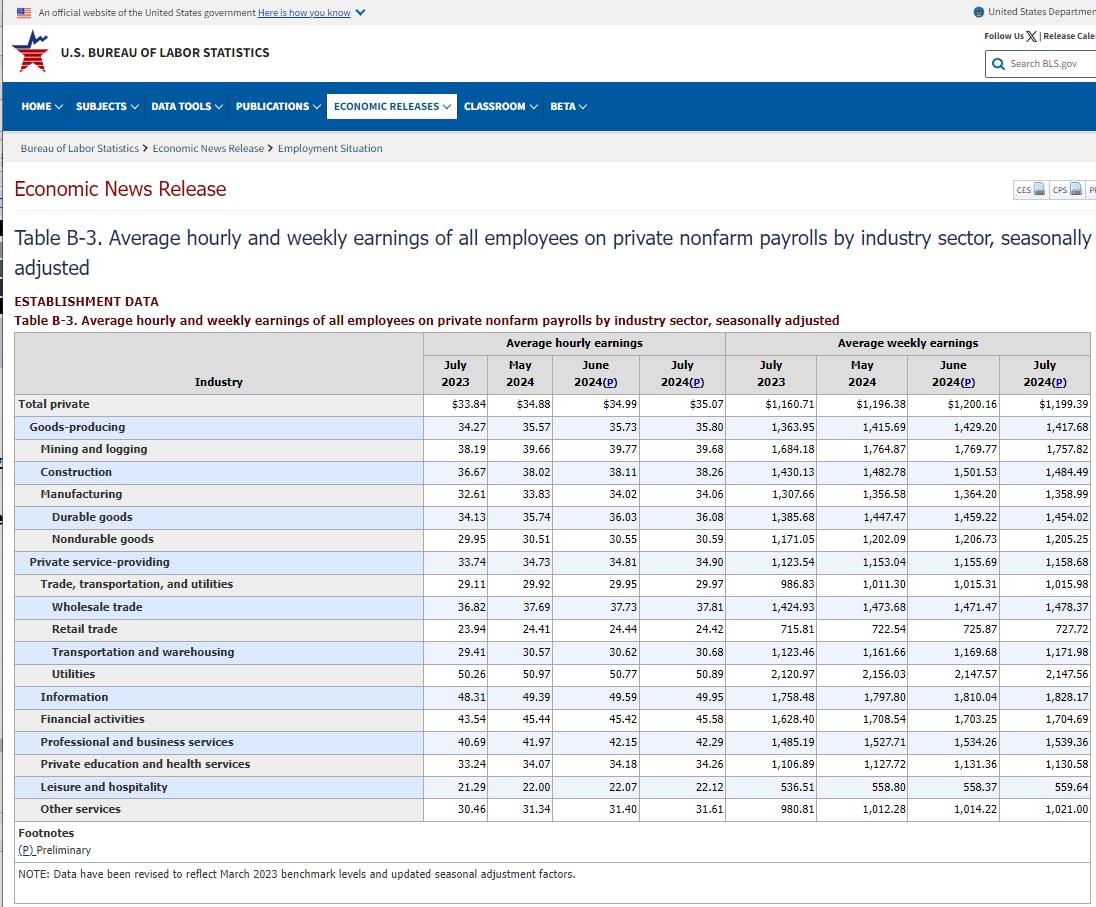Click the Economic News Release breadcrumb
The height and width of the screenshot is (907, 1096).
coord(208,148)
